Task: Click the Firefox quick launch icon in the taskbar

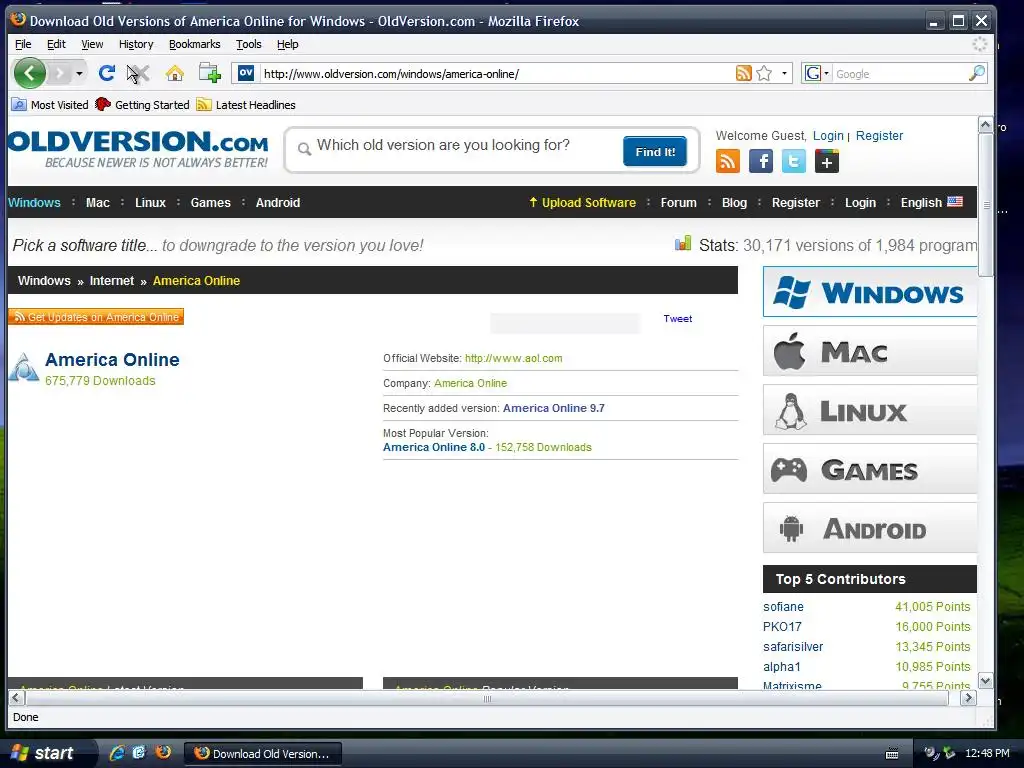Action: click(163, 753)
